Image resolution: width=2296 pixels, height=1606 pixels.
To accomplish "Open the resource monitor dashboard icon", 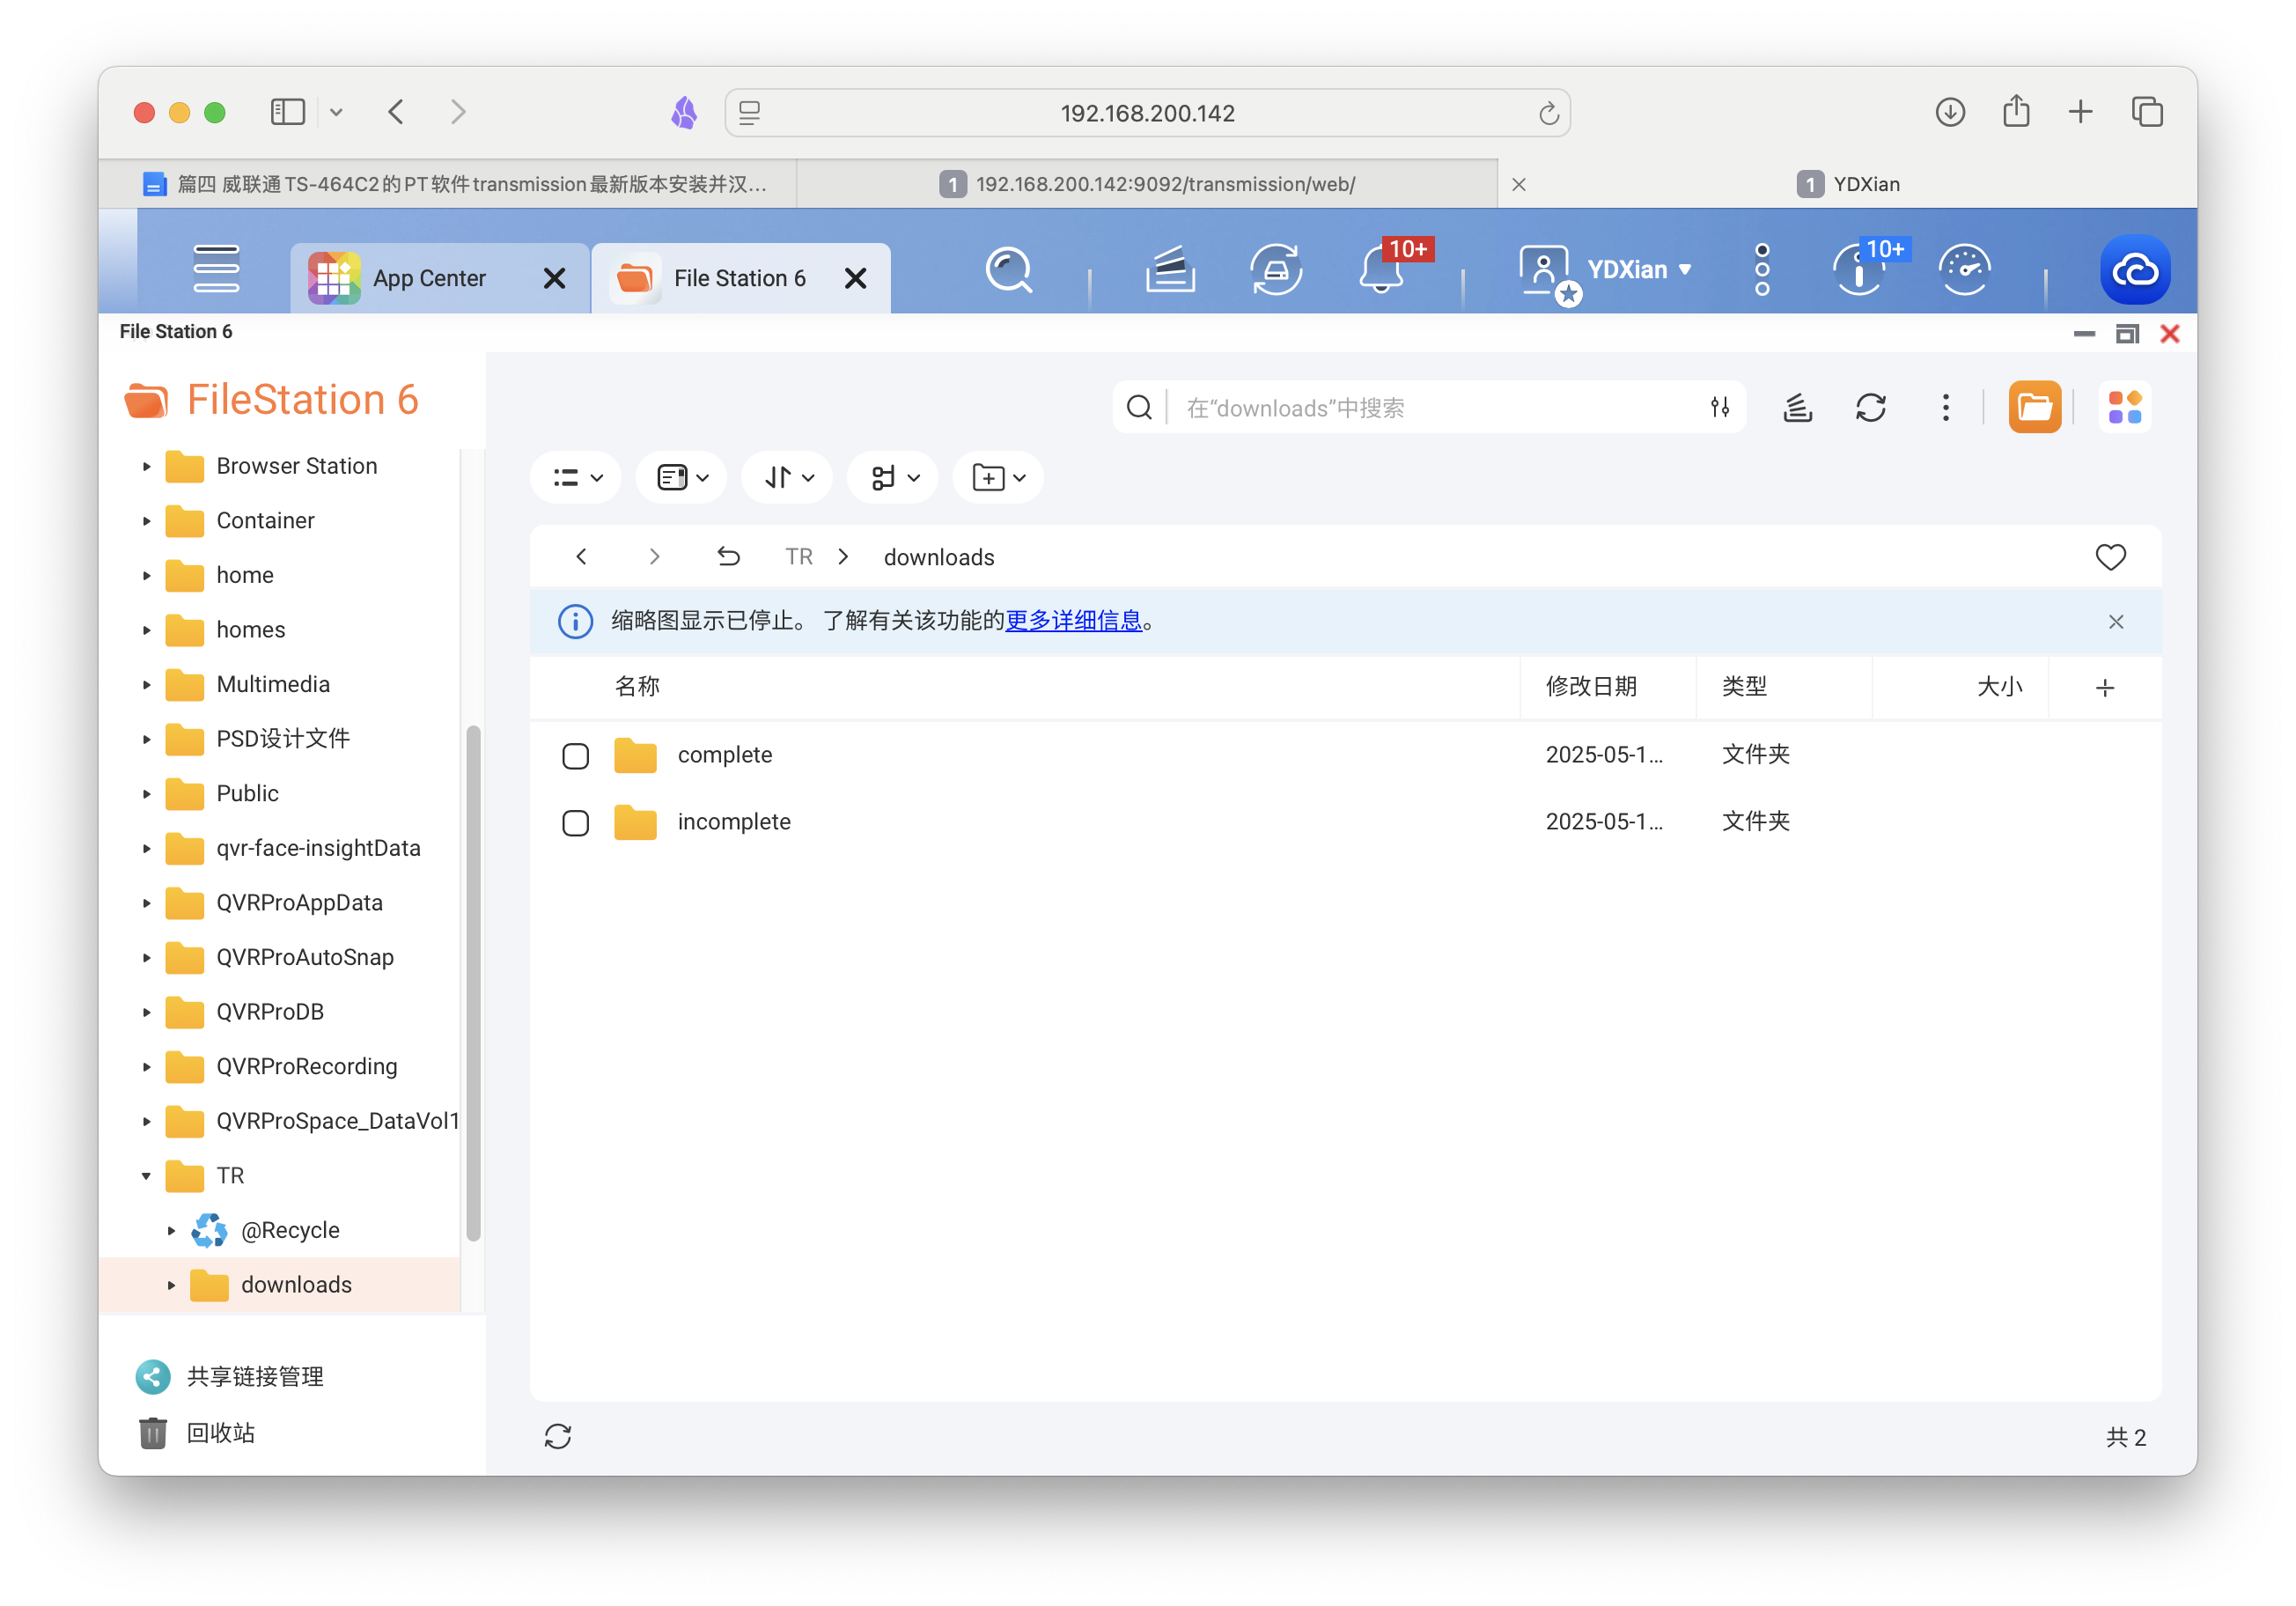I will pyautogui.click(x=1965, y=270).
